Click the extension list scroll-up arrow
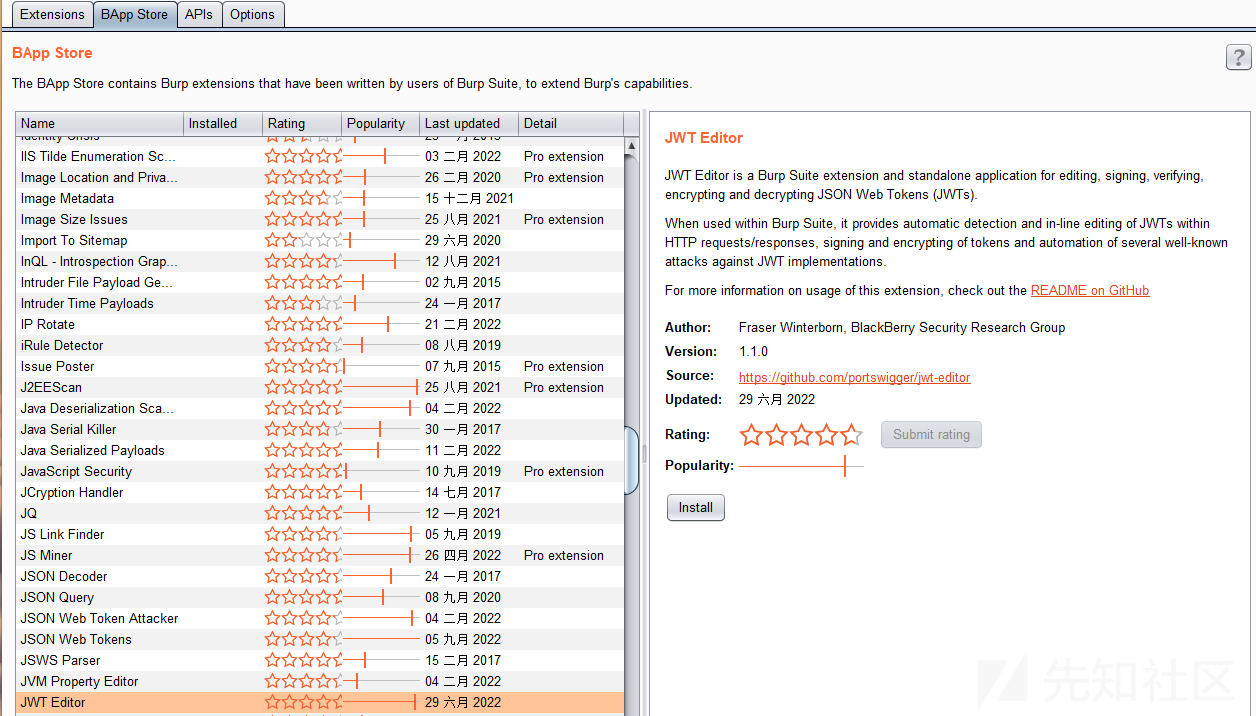This screenshot has width=1256, height=716. click(631, 146)
